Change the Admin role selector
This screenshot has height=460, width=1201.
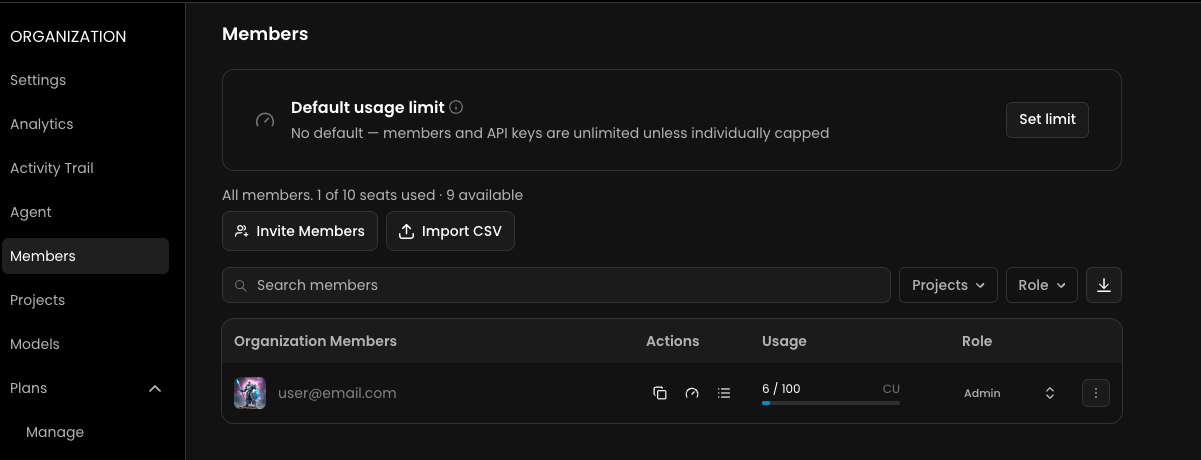1010,393
